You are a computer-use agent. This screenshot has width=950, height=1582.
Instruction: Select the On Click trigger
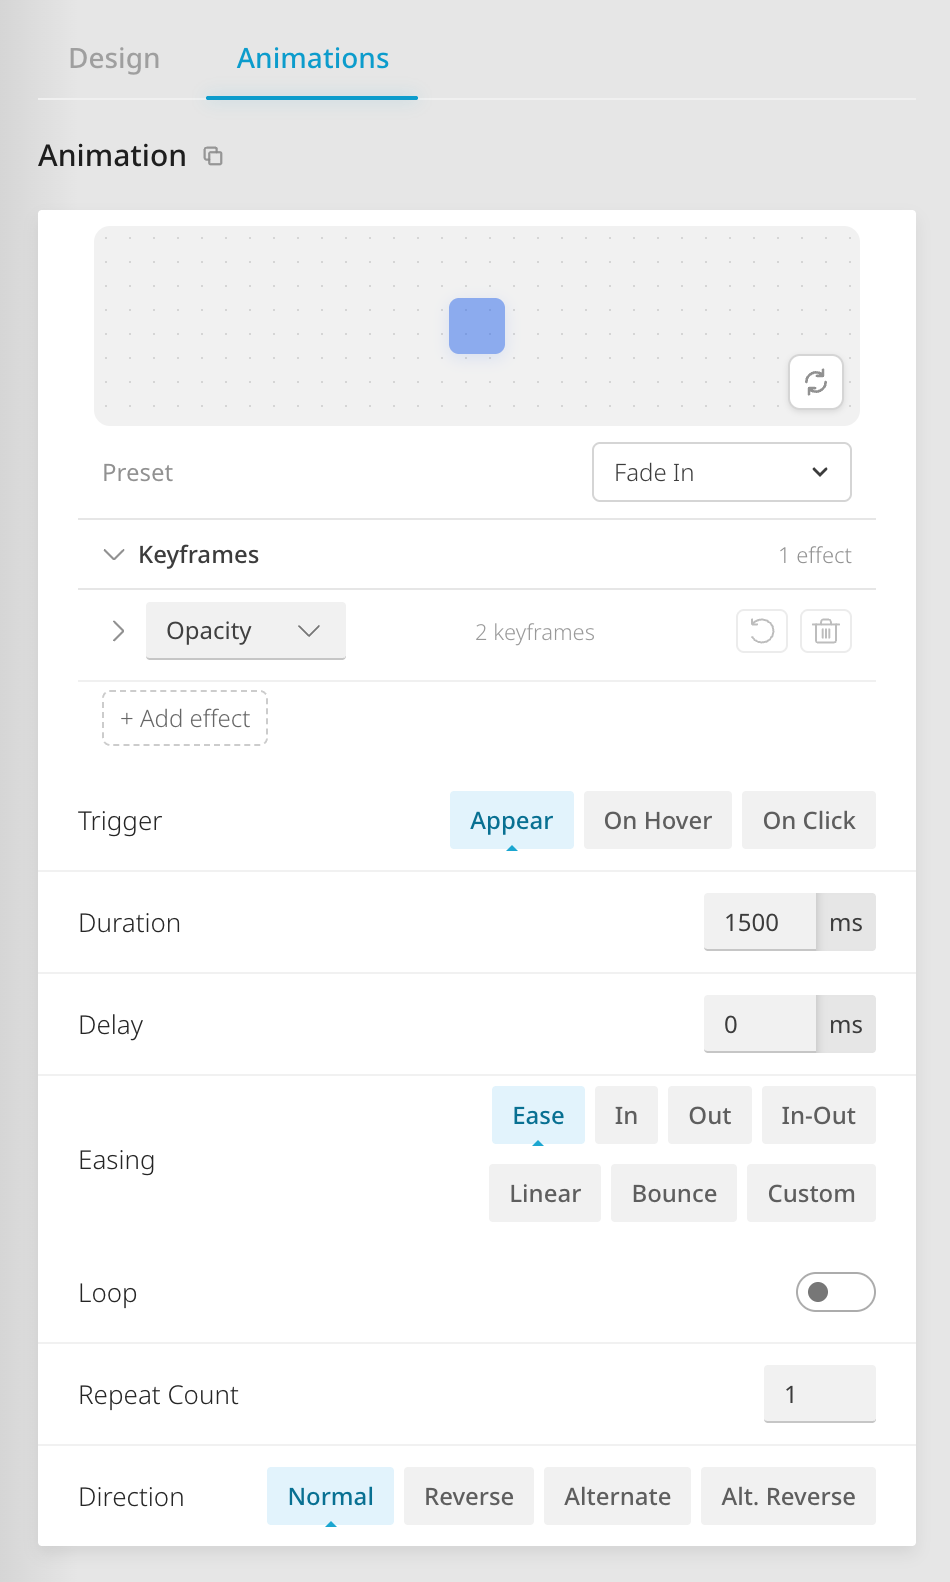point(809,820)
